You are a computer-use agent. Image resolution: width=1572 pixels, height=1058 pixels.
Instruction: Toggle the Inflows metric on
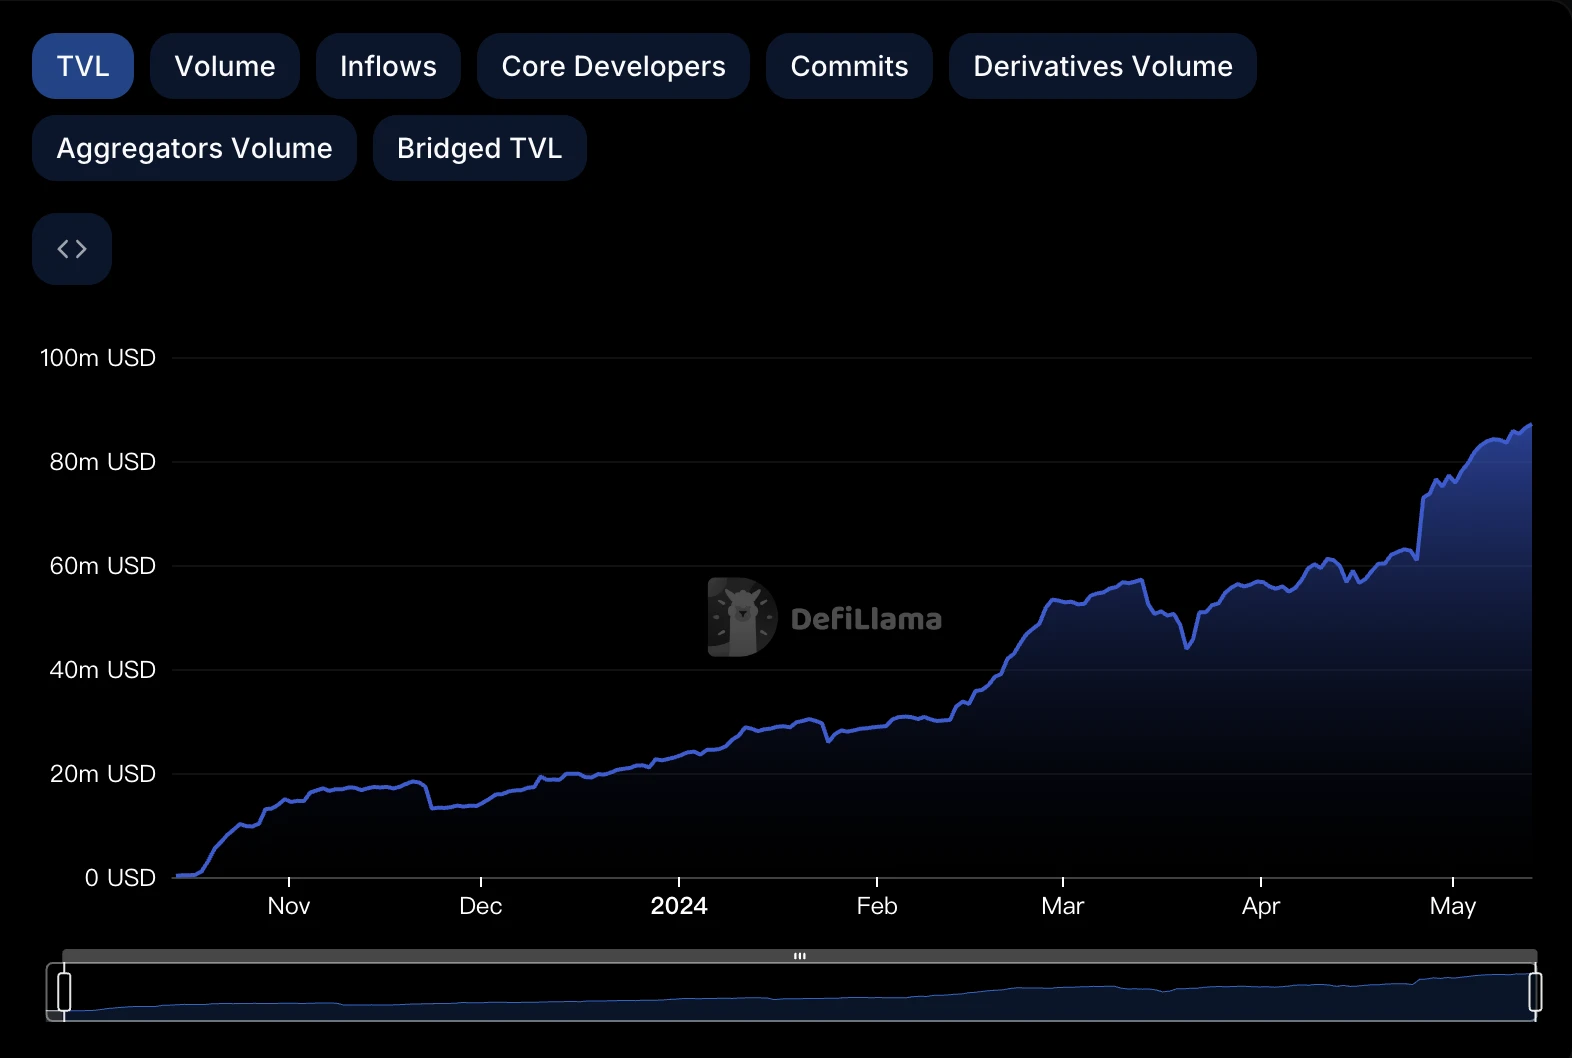pyautogui.click(x=388, y=66)
